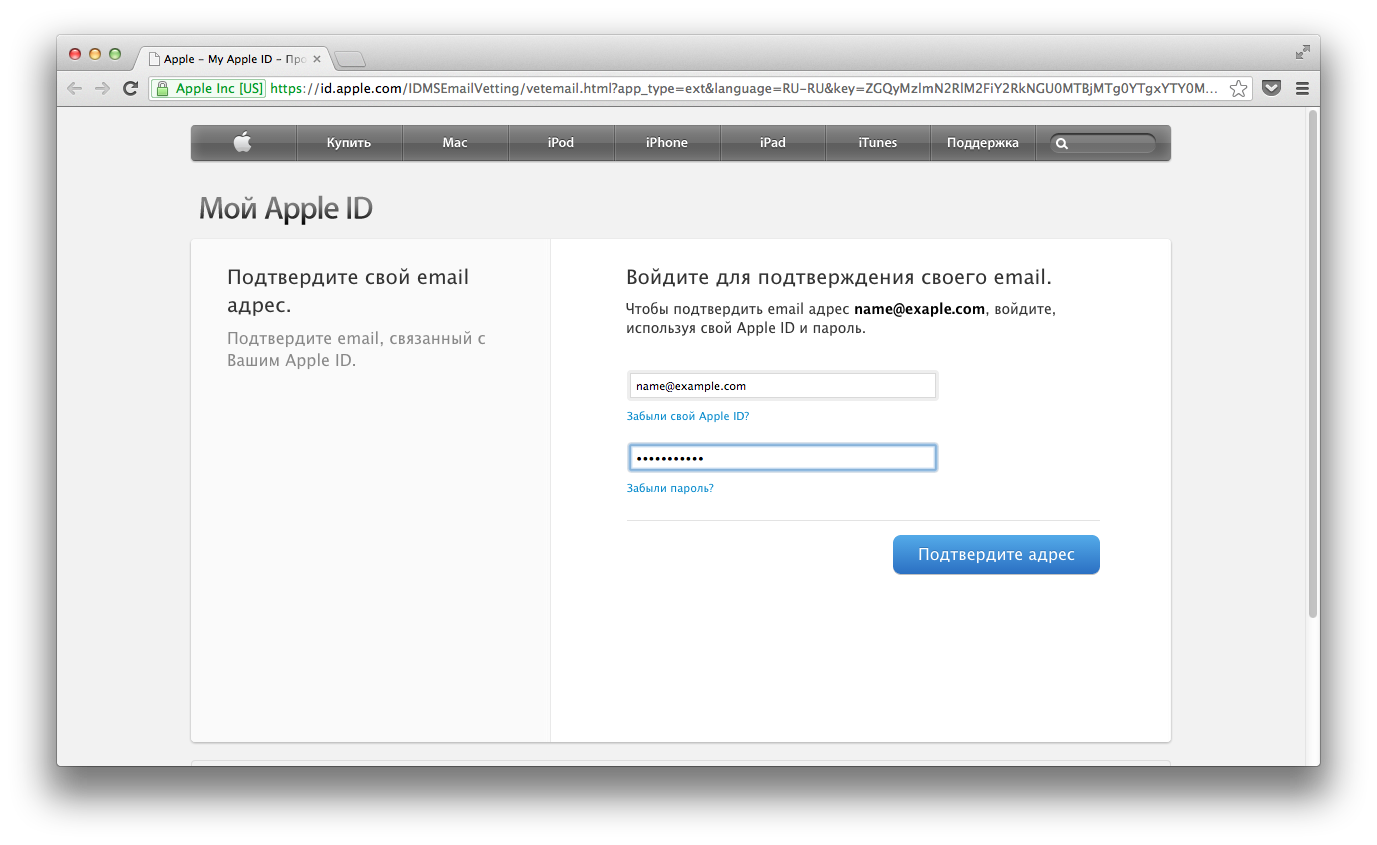Screen dimensions: 1377x845
Task: Click the green zoom window button
Action: pyautogui.click(x=115, y=54)
